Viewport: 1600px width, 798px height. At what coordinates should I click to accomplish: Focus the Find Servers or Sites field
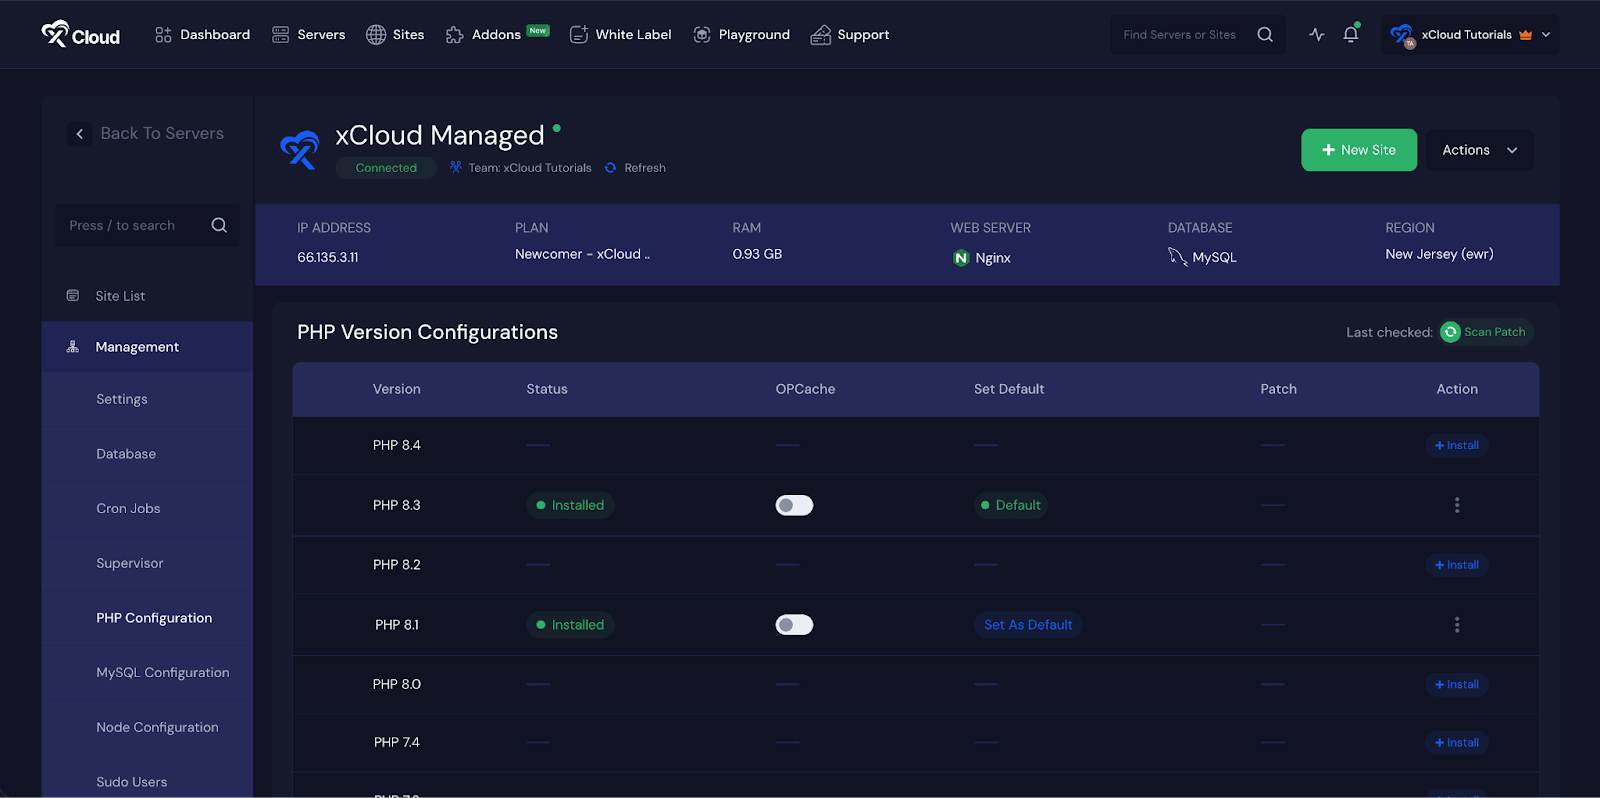[1180, 35]
